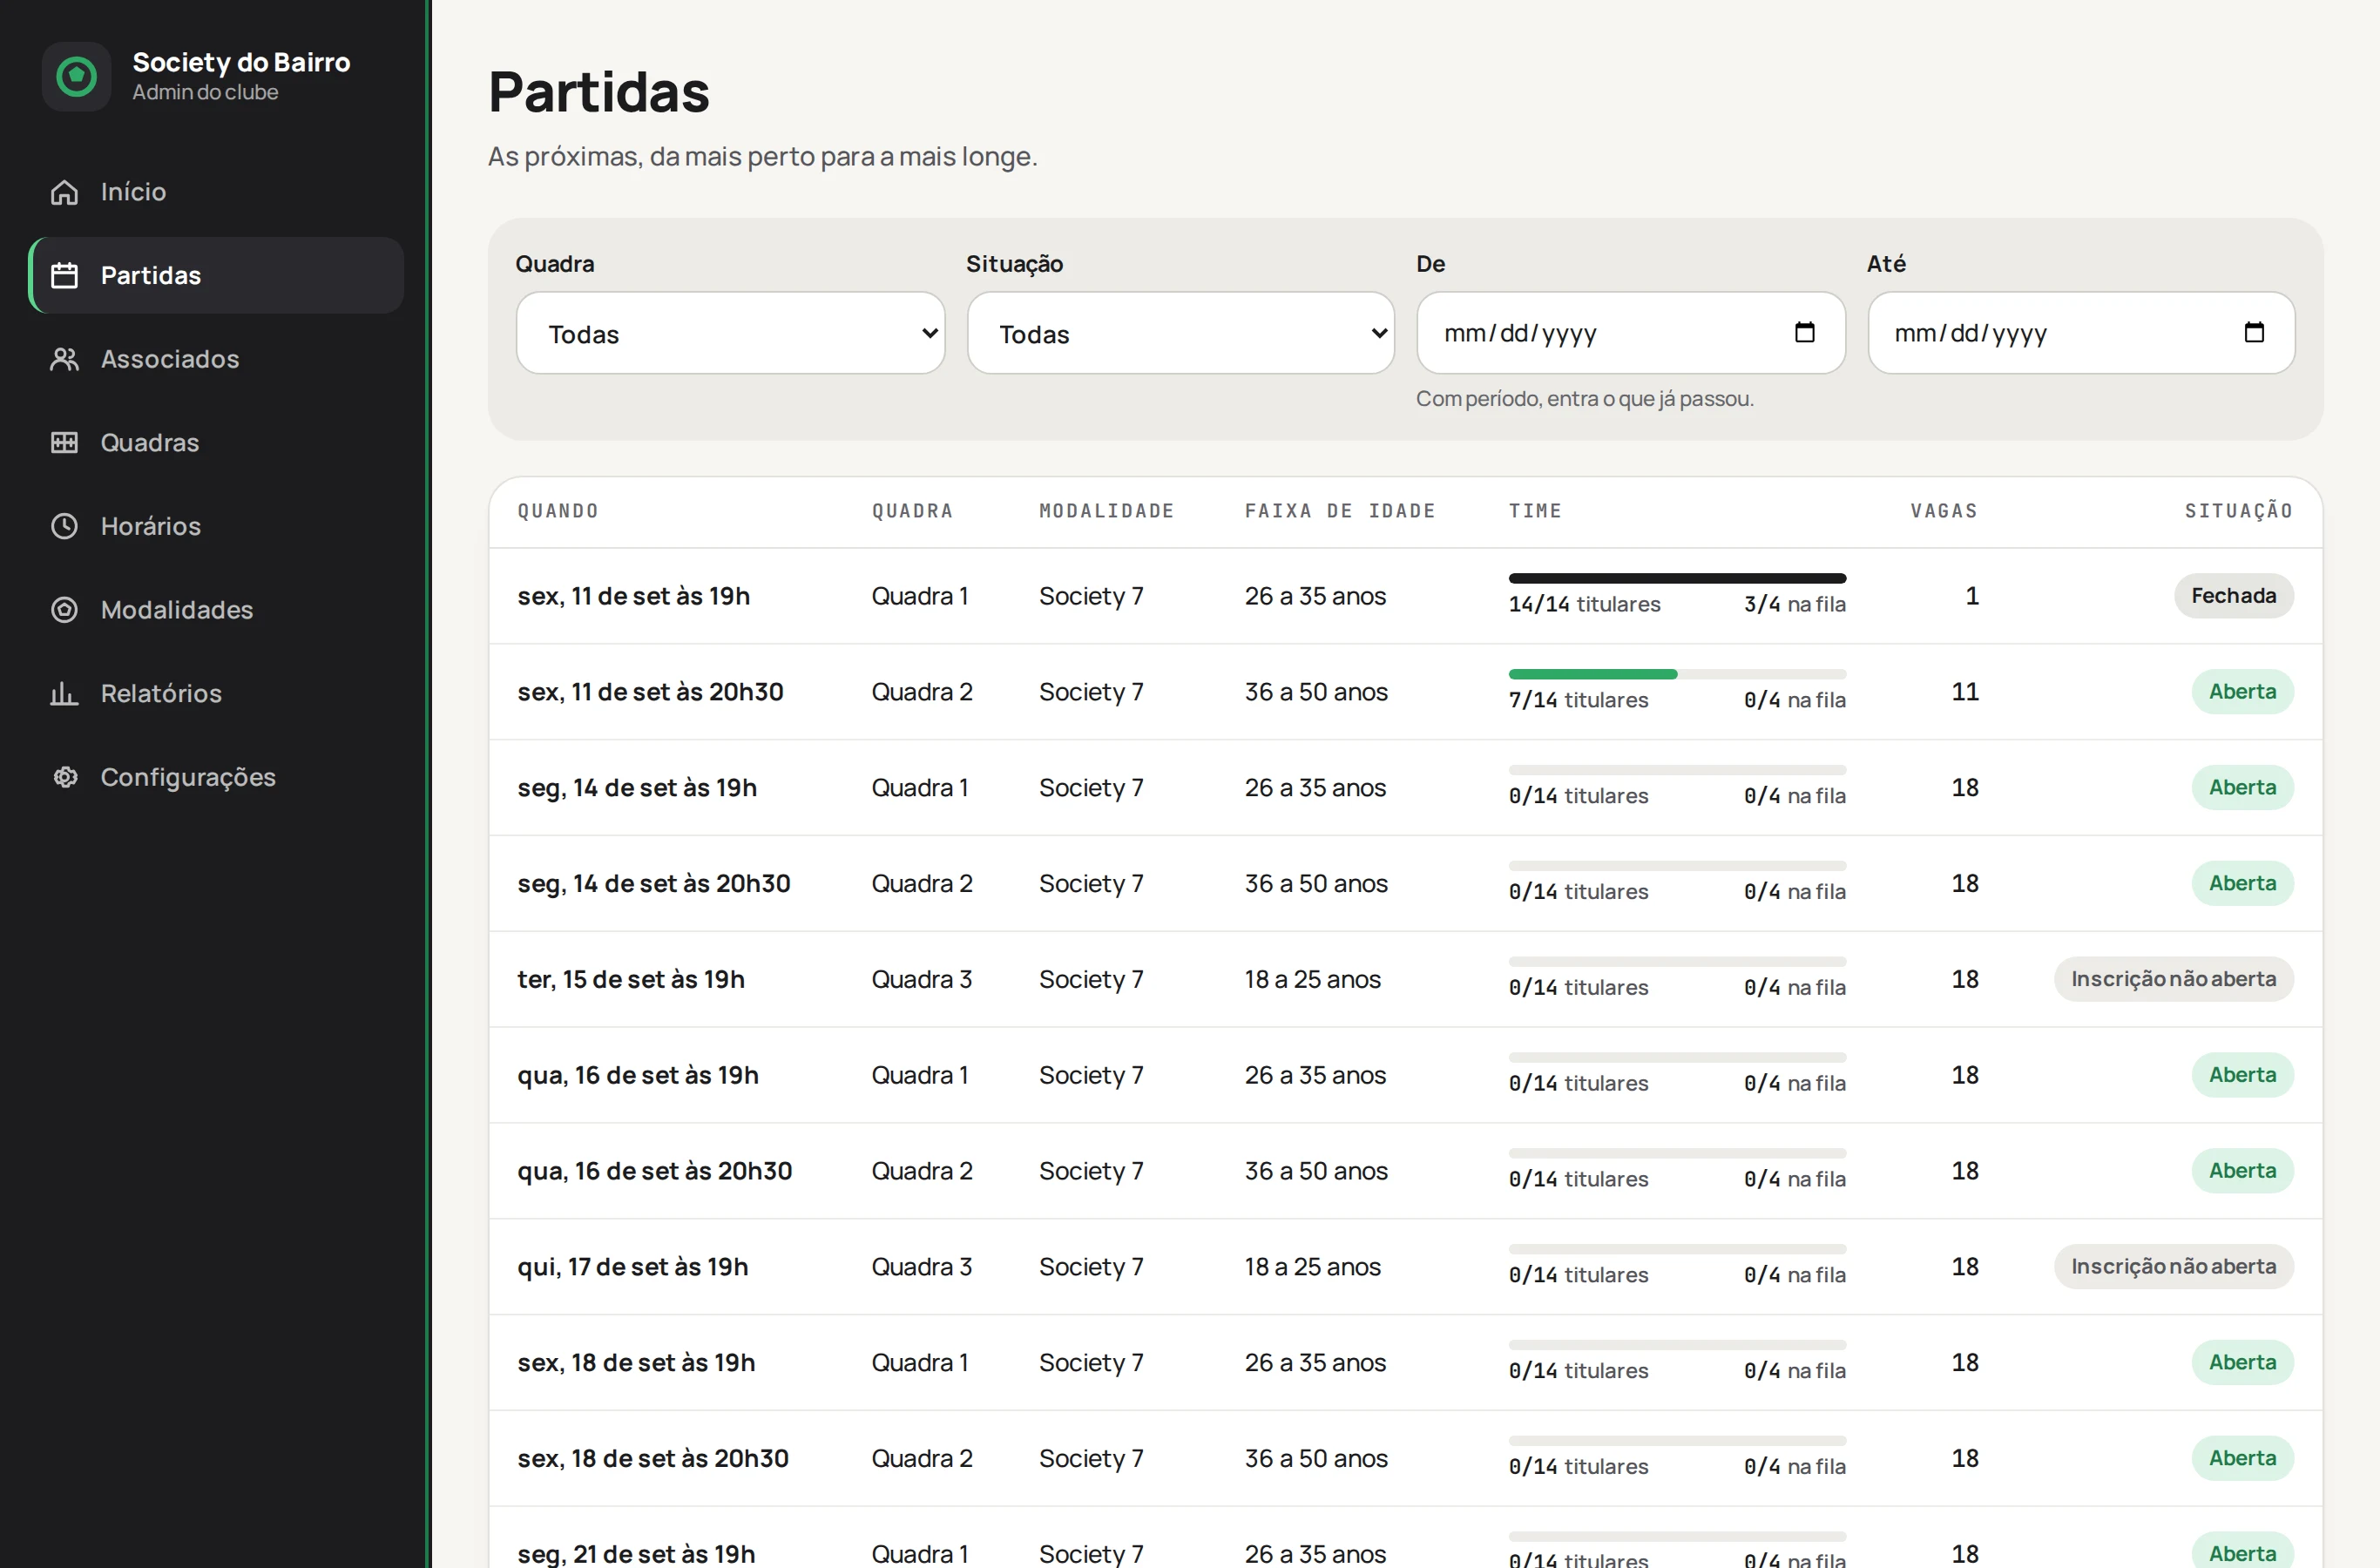Open the Associados menu item
This screenshot has height=1568, width=2380.
tap(216, 359)
